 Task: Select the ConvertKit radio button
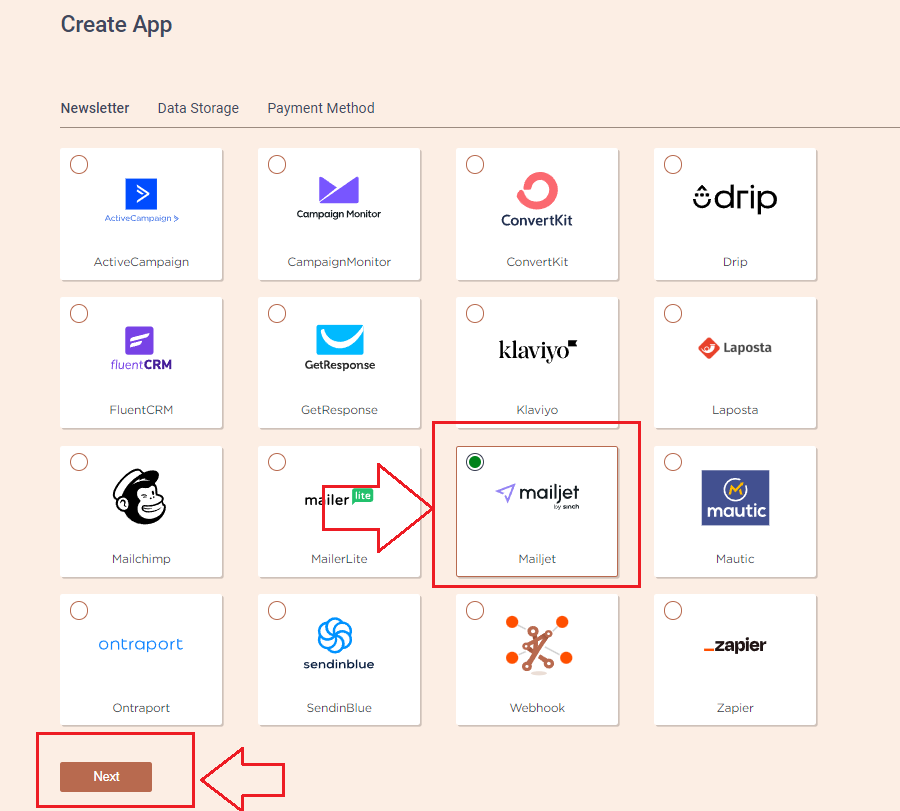point(475,165)
